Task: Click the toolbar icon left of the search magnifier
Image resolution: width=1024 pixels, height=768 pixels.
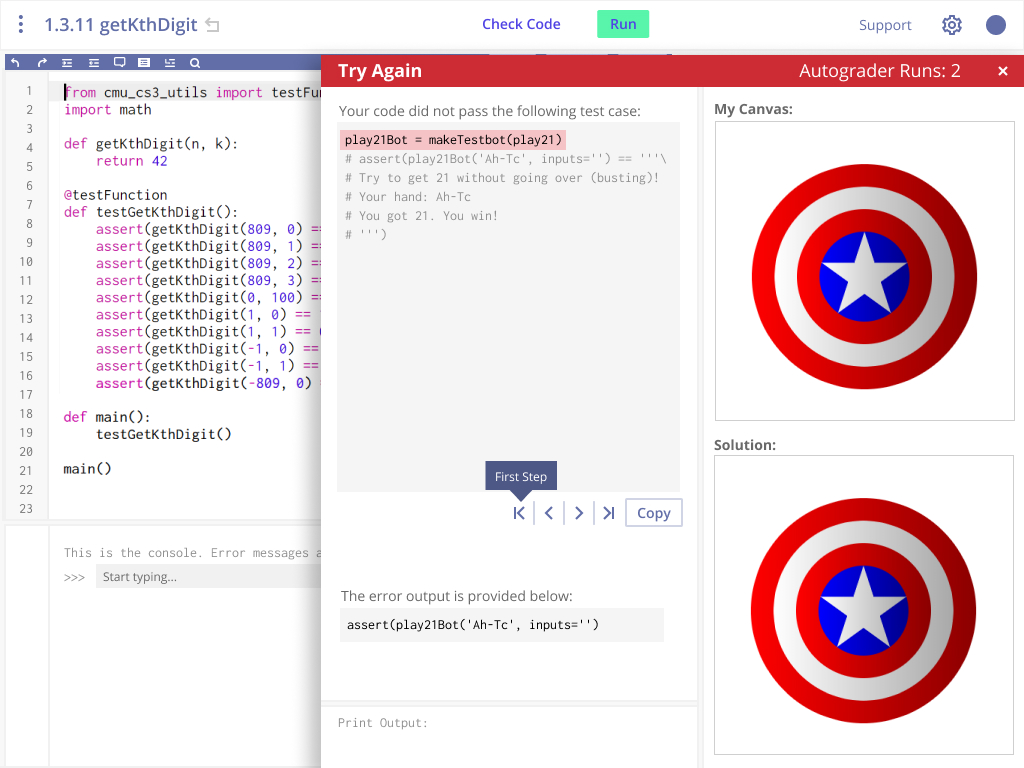Action: coord(170,63)
